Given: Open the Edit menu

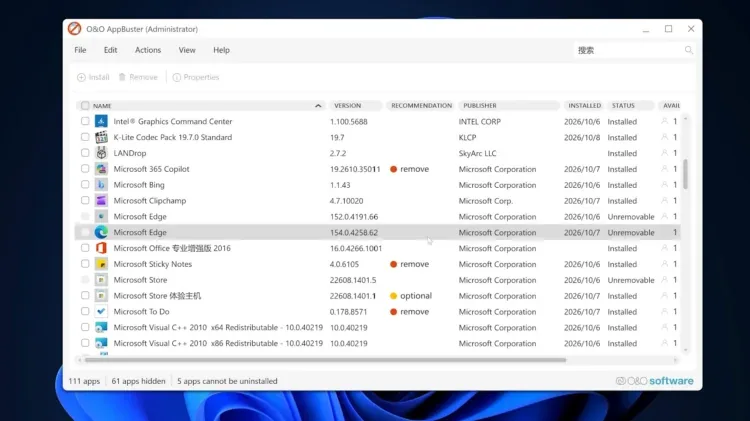Looking at the screenshot, I should [x=110, y=50].
